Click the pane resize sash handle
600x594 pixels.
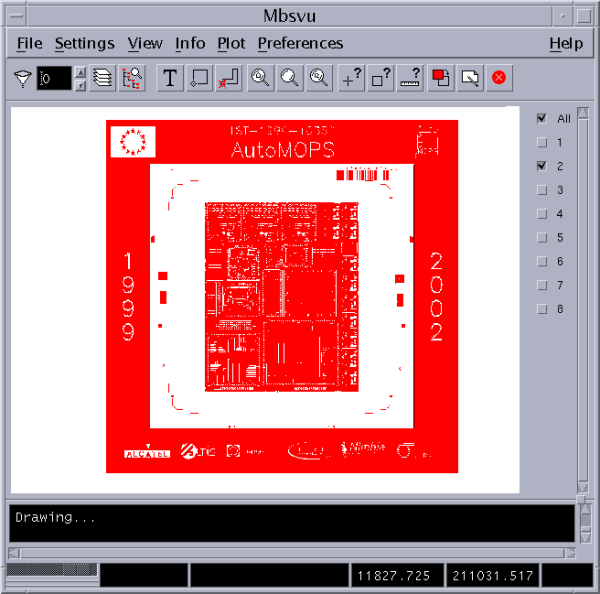coord(581,499)
